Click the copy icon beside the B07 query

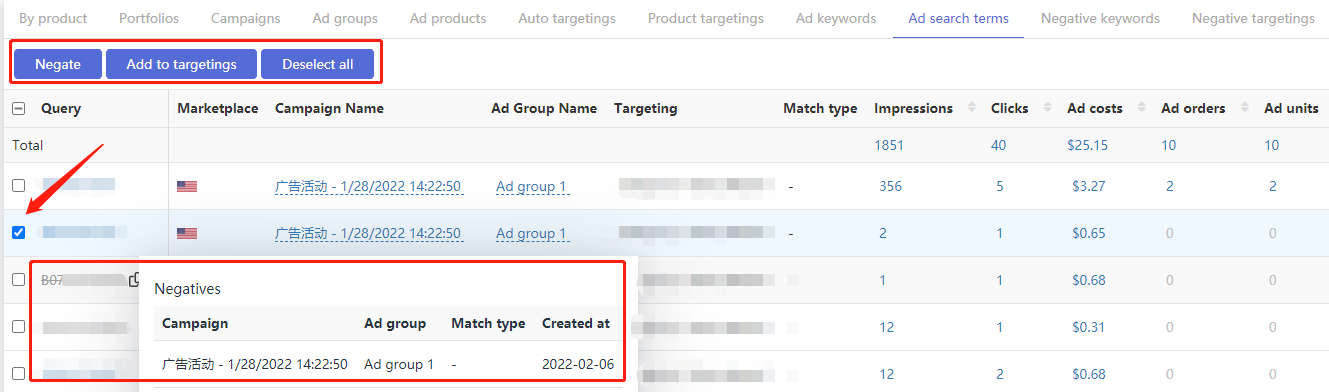[x=134, y=280]
